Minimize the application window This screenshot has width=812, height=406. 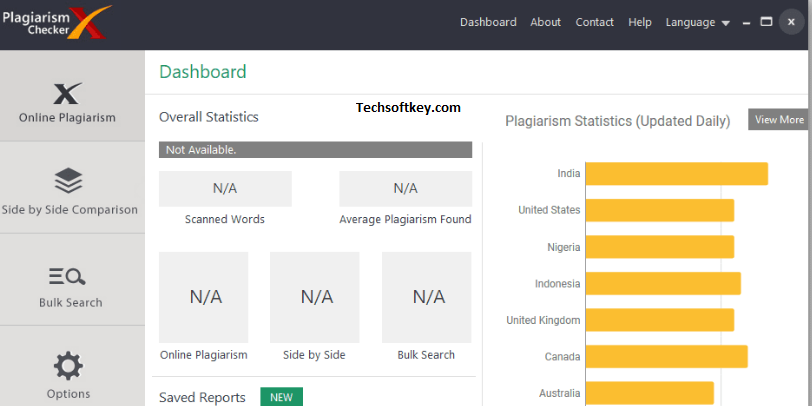click(x=746, y=23)
